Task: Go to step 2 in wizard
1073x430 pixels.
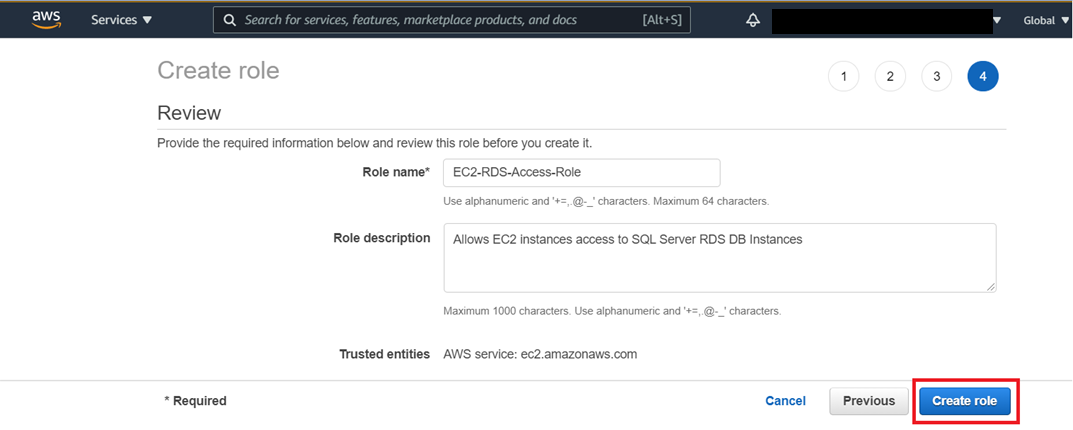Action: point(890,77)
